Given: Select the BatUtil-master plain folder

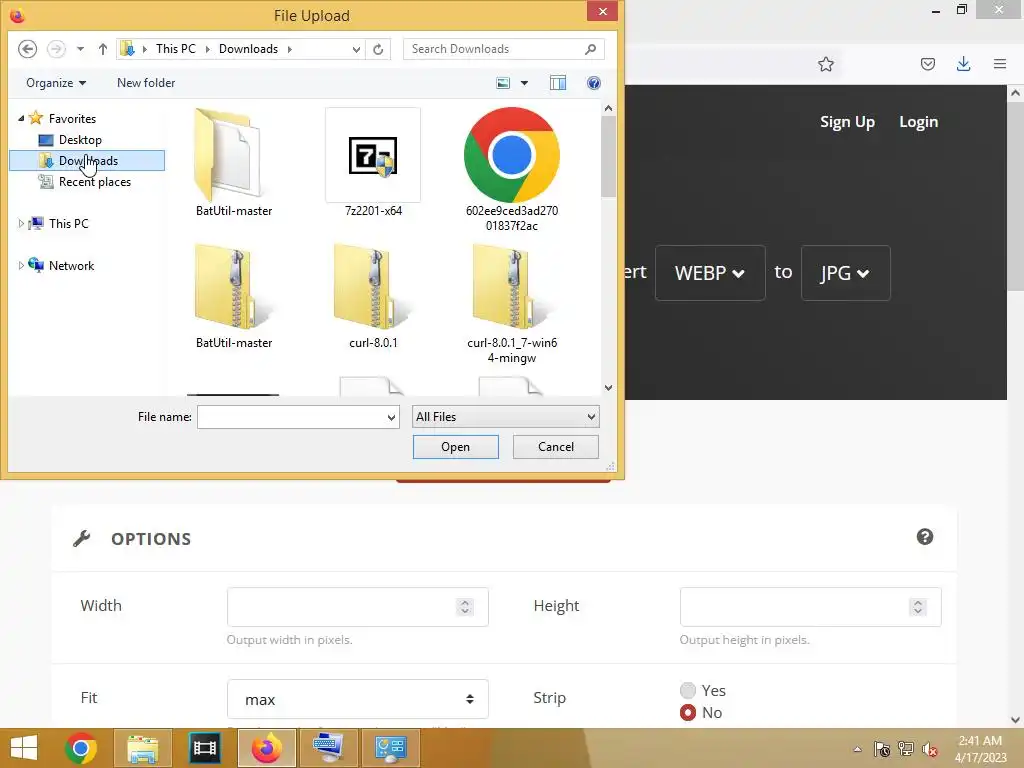Looking at the screenshot, I should pyautogui.click(x=234, y=163).
